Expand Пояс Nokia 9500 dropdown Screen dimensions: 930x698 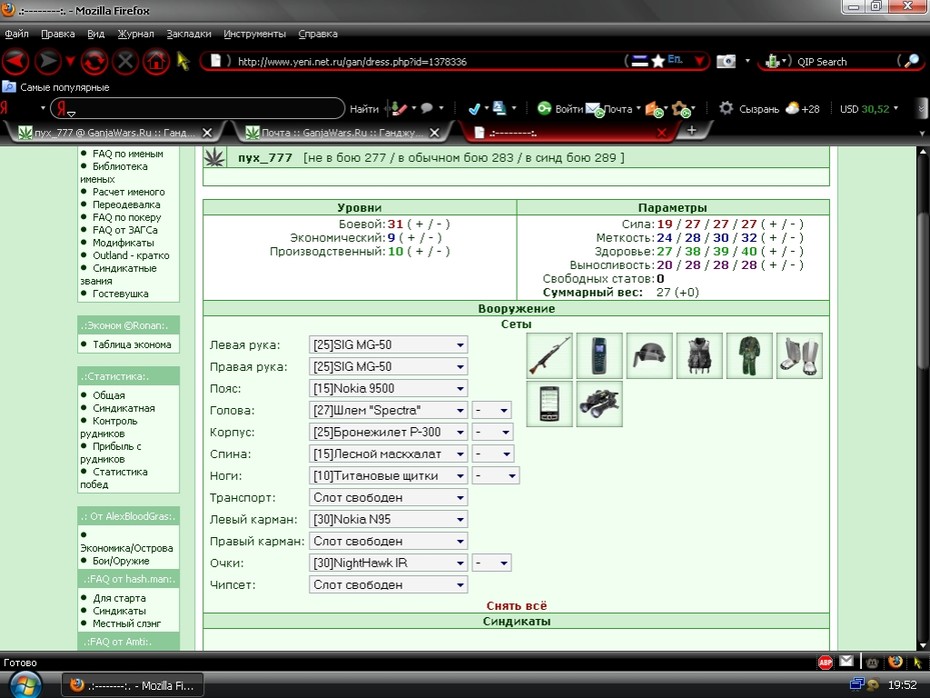click(x=388, y=388)
